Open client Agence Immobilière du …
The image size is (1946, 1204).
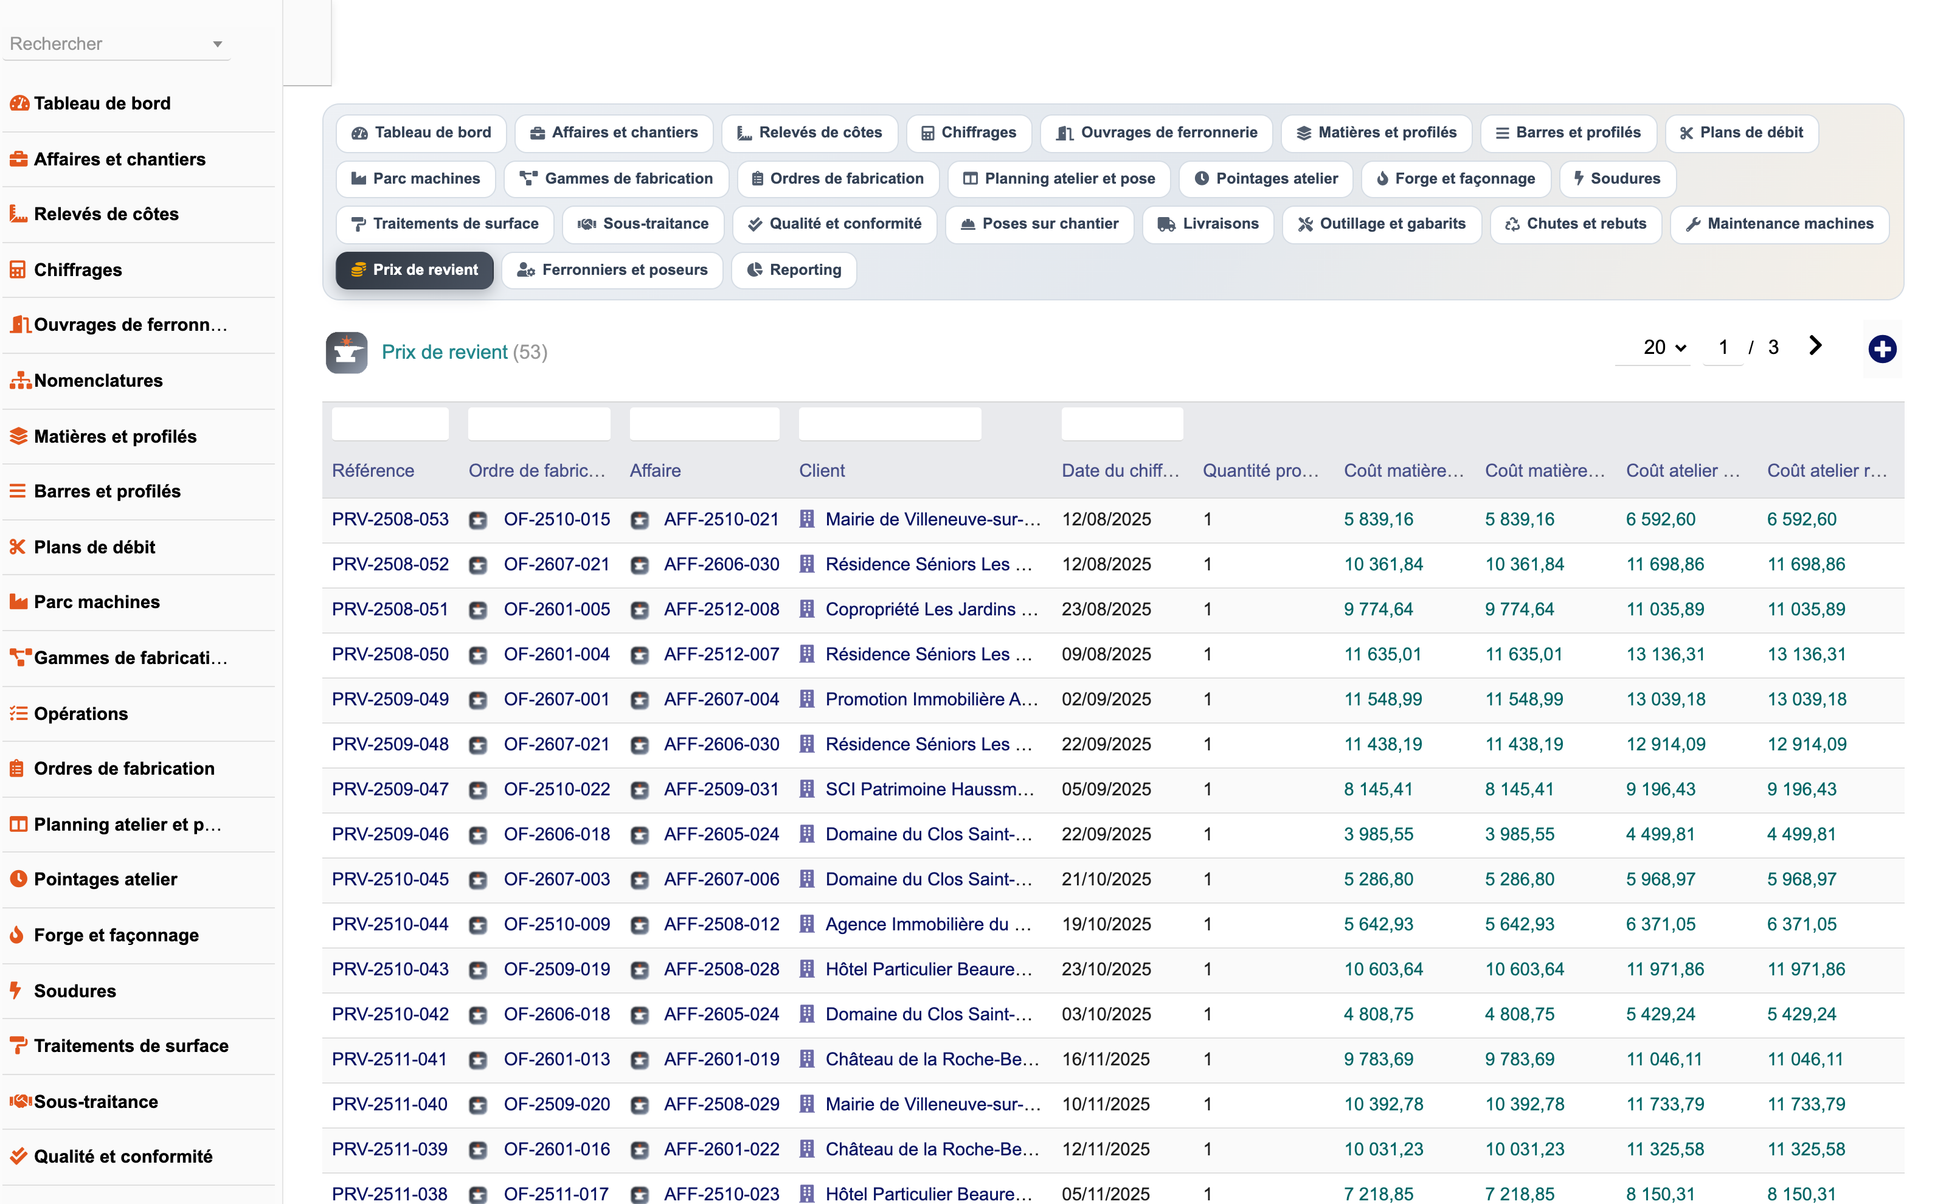click(928, 925)
